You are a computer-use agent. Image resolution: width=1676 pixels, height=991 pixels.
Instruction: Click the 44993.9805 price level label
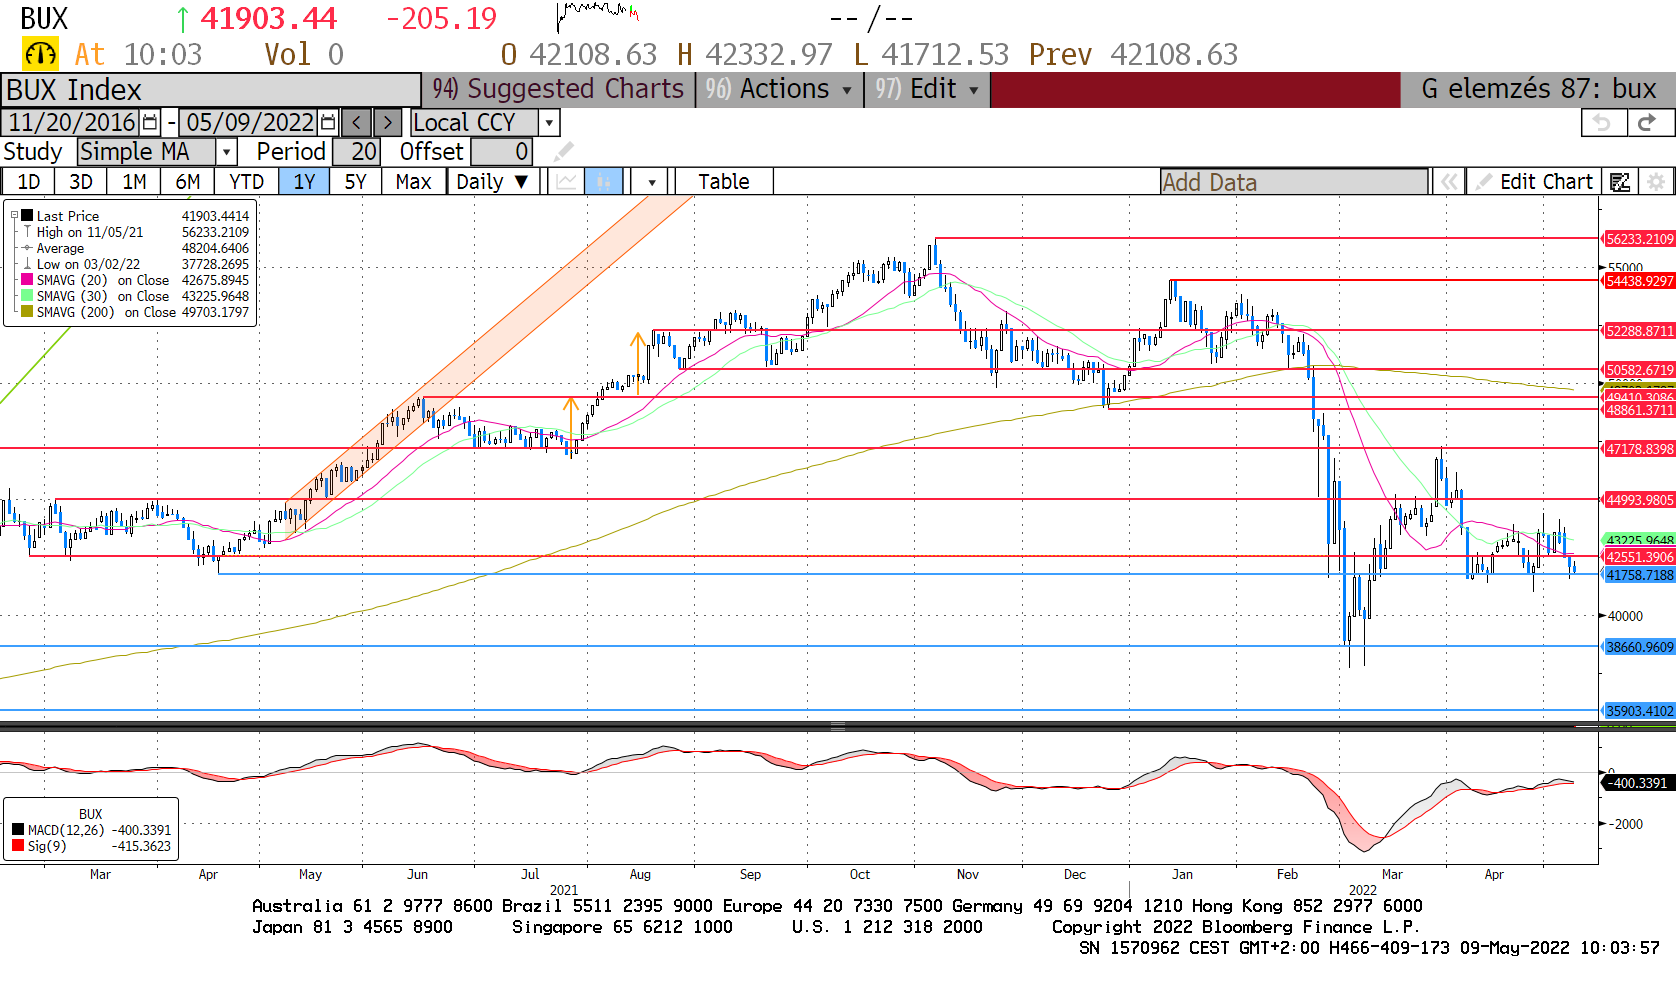[x=1639, y=500]
